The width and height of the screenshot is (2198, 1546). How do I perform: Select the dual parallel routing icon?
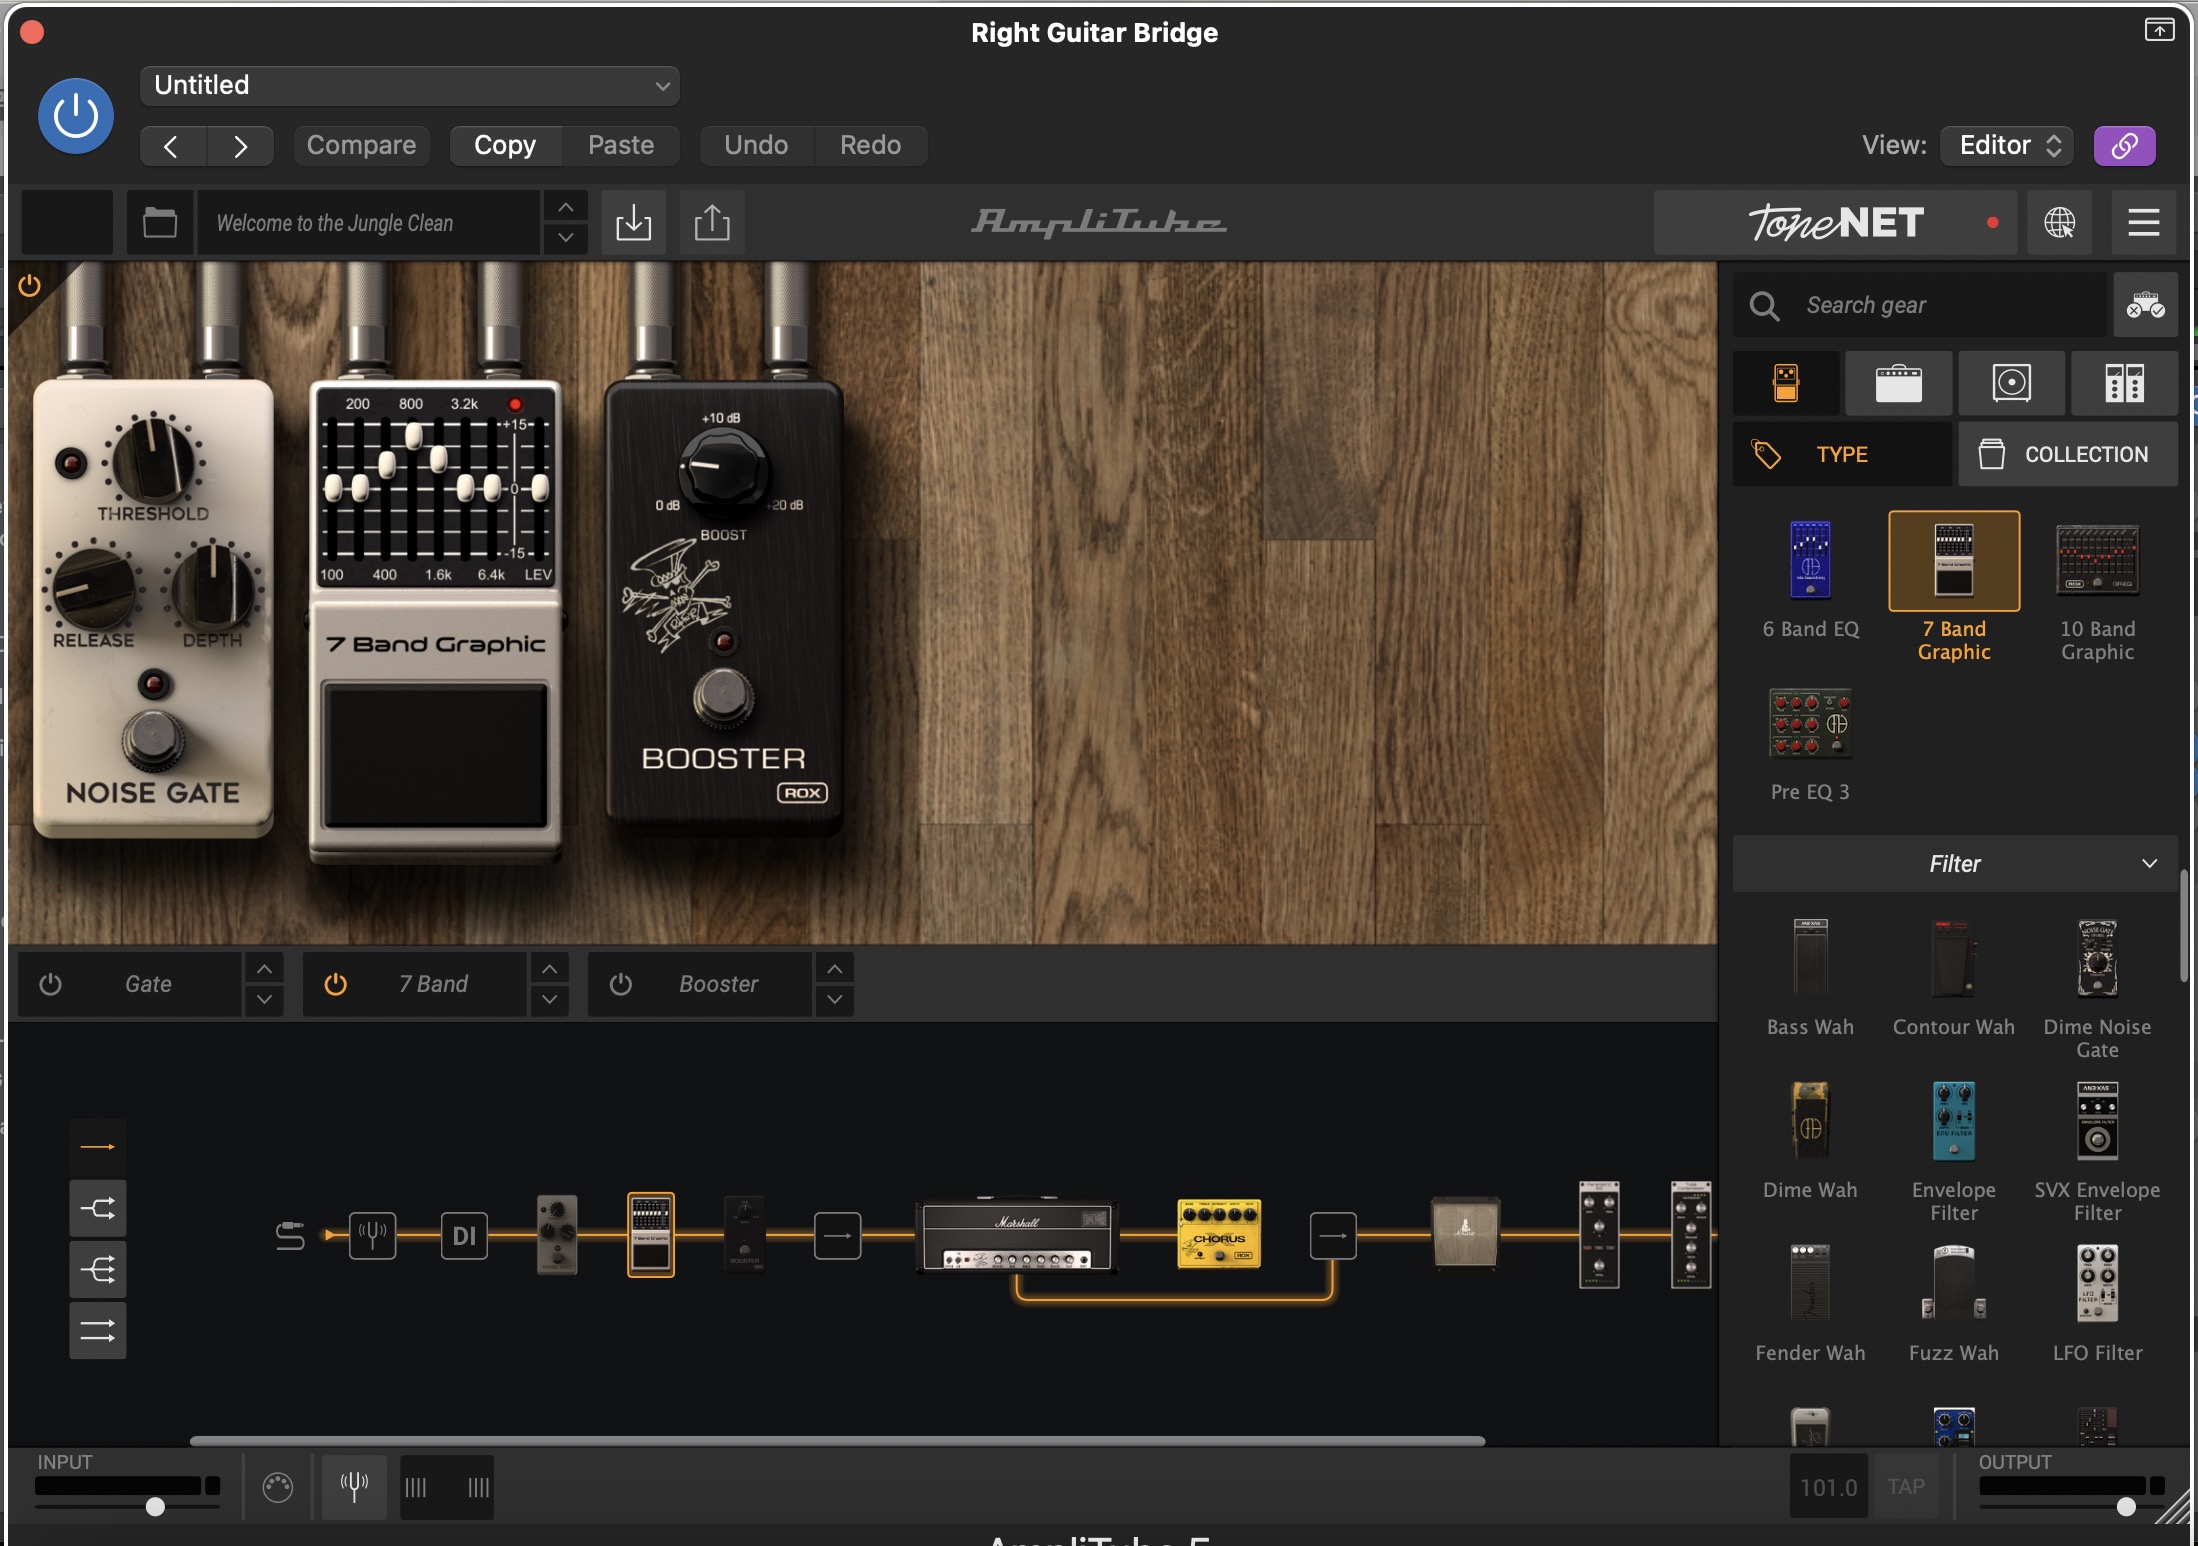(x=97, y=1331)
